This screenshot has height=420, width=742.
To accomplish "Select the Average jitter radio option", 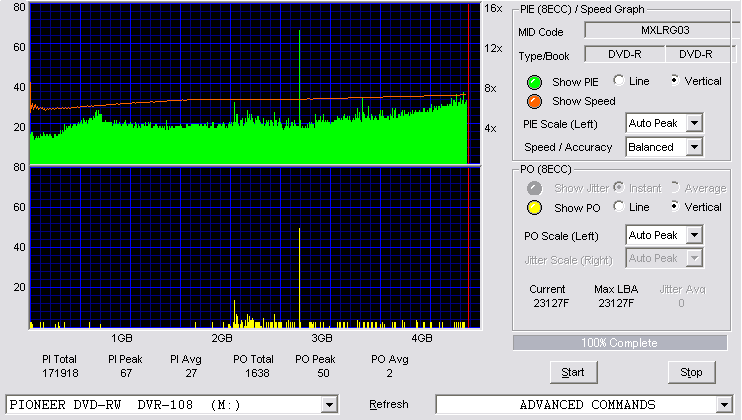I will tap(675, 187).
